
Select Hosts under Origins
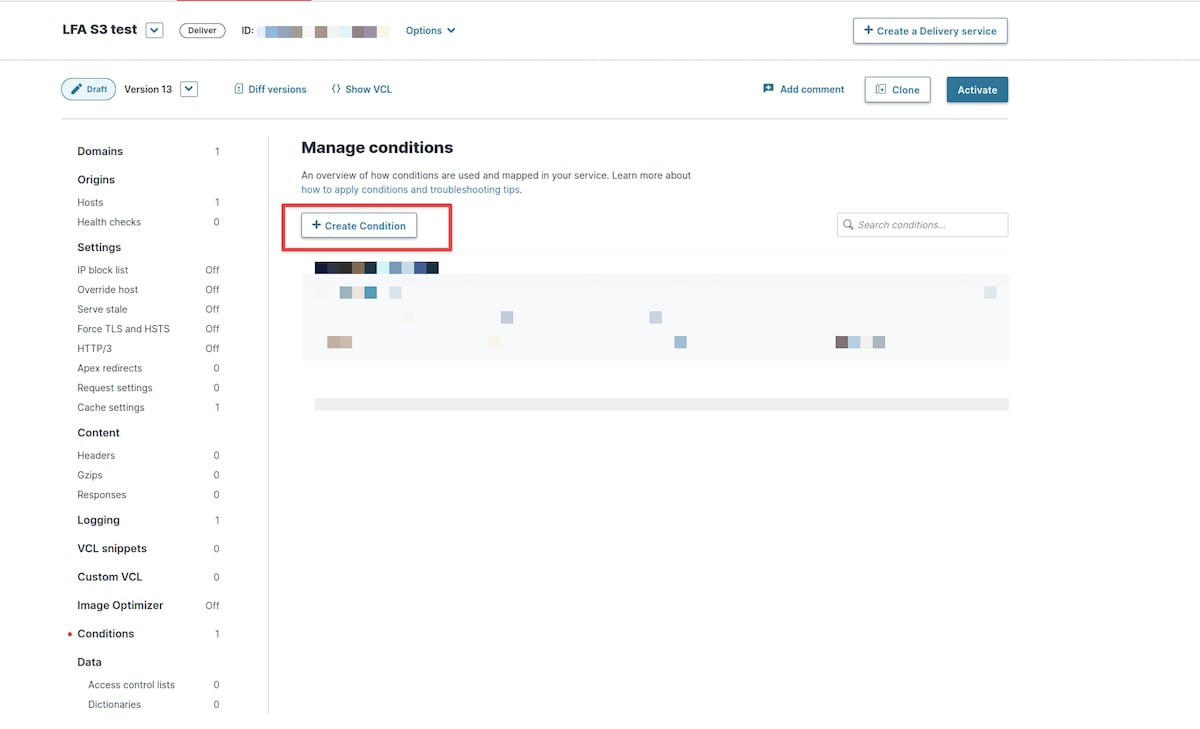click(x=90, y=202)
